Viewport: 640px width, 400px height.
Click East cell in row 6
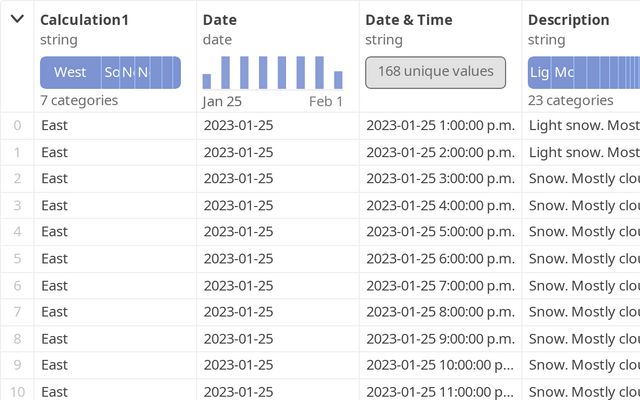pyautogui.click(x=115, y=286)
